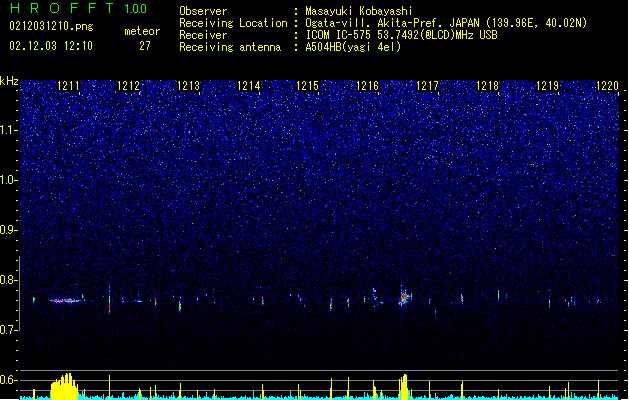
Task: Click the 1211 time marker
Action: point(68,86)
